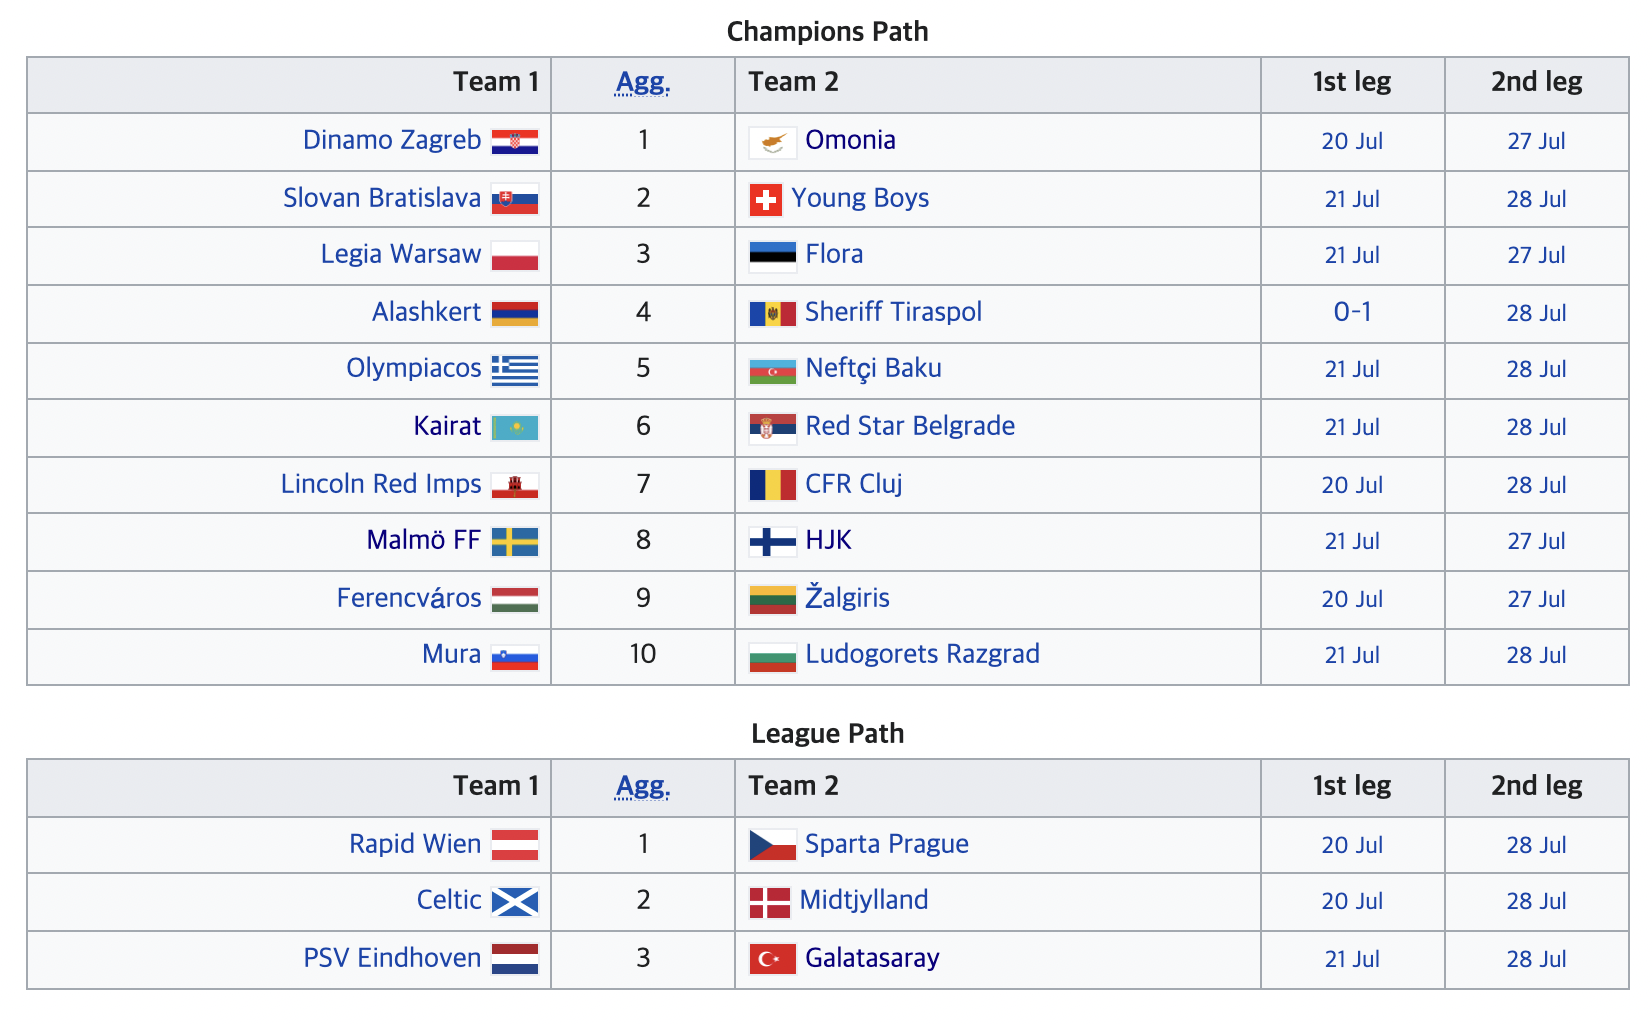This screenshot has height=1024, width=1652.
Task: Click 20 Jul first leg for Dinamo Zagreb
Action: coord(1352,141)
